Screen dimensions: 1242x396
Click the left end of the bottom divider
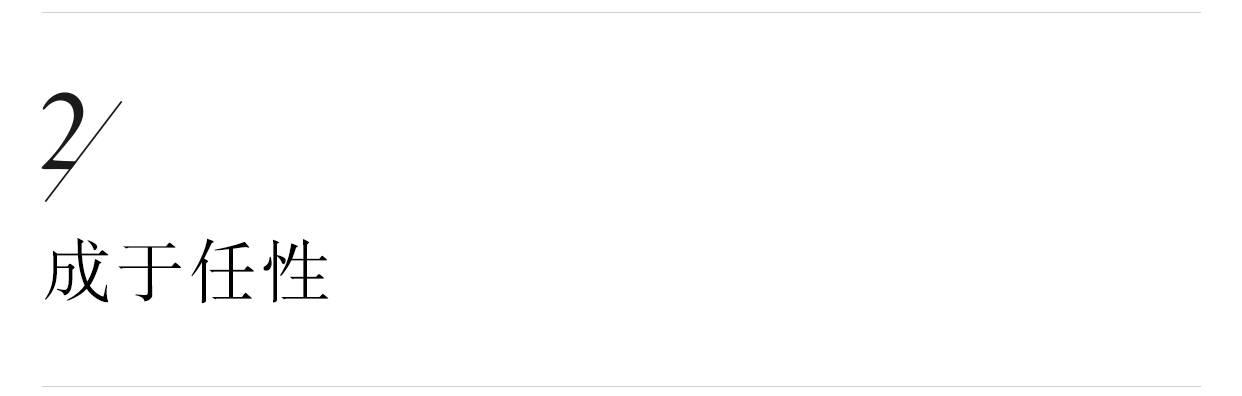coord(45,386)
